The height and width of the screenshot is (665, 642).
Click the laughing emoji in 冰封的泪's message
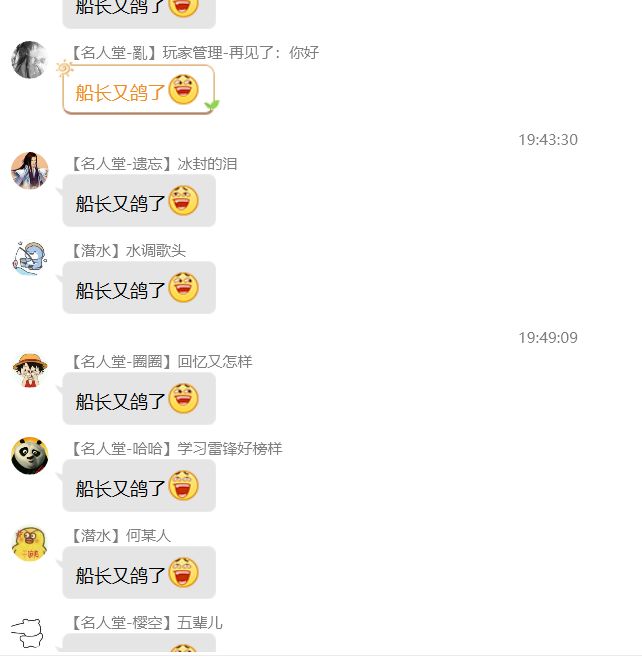tap(183, 200)
